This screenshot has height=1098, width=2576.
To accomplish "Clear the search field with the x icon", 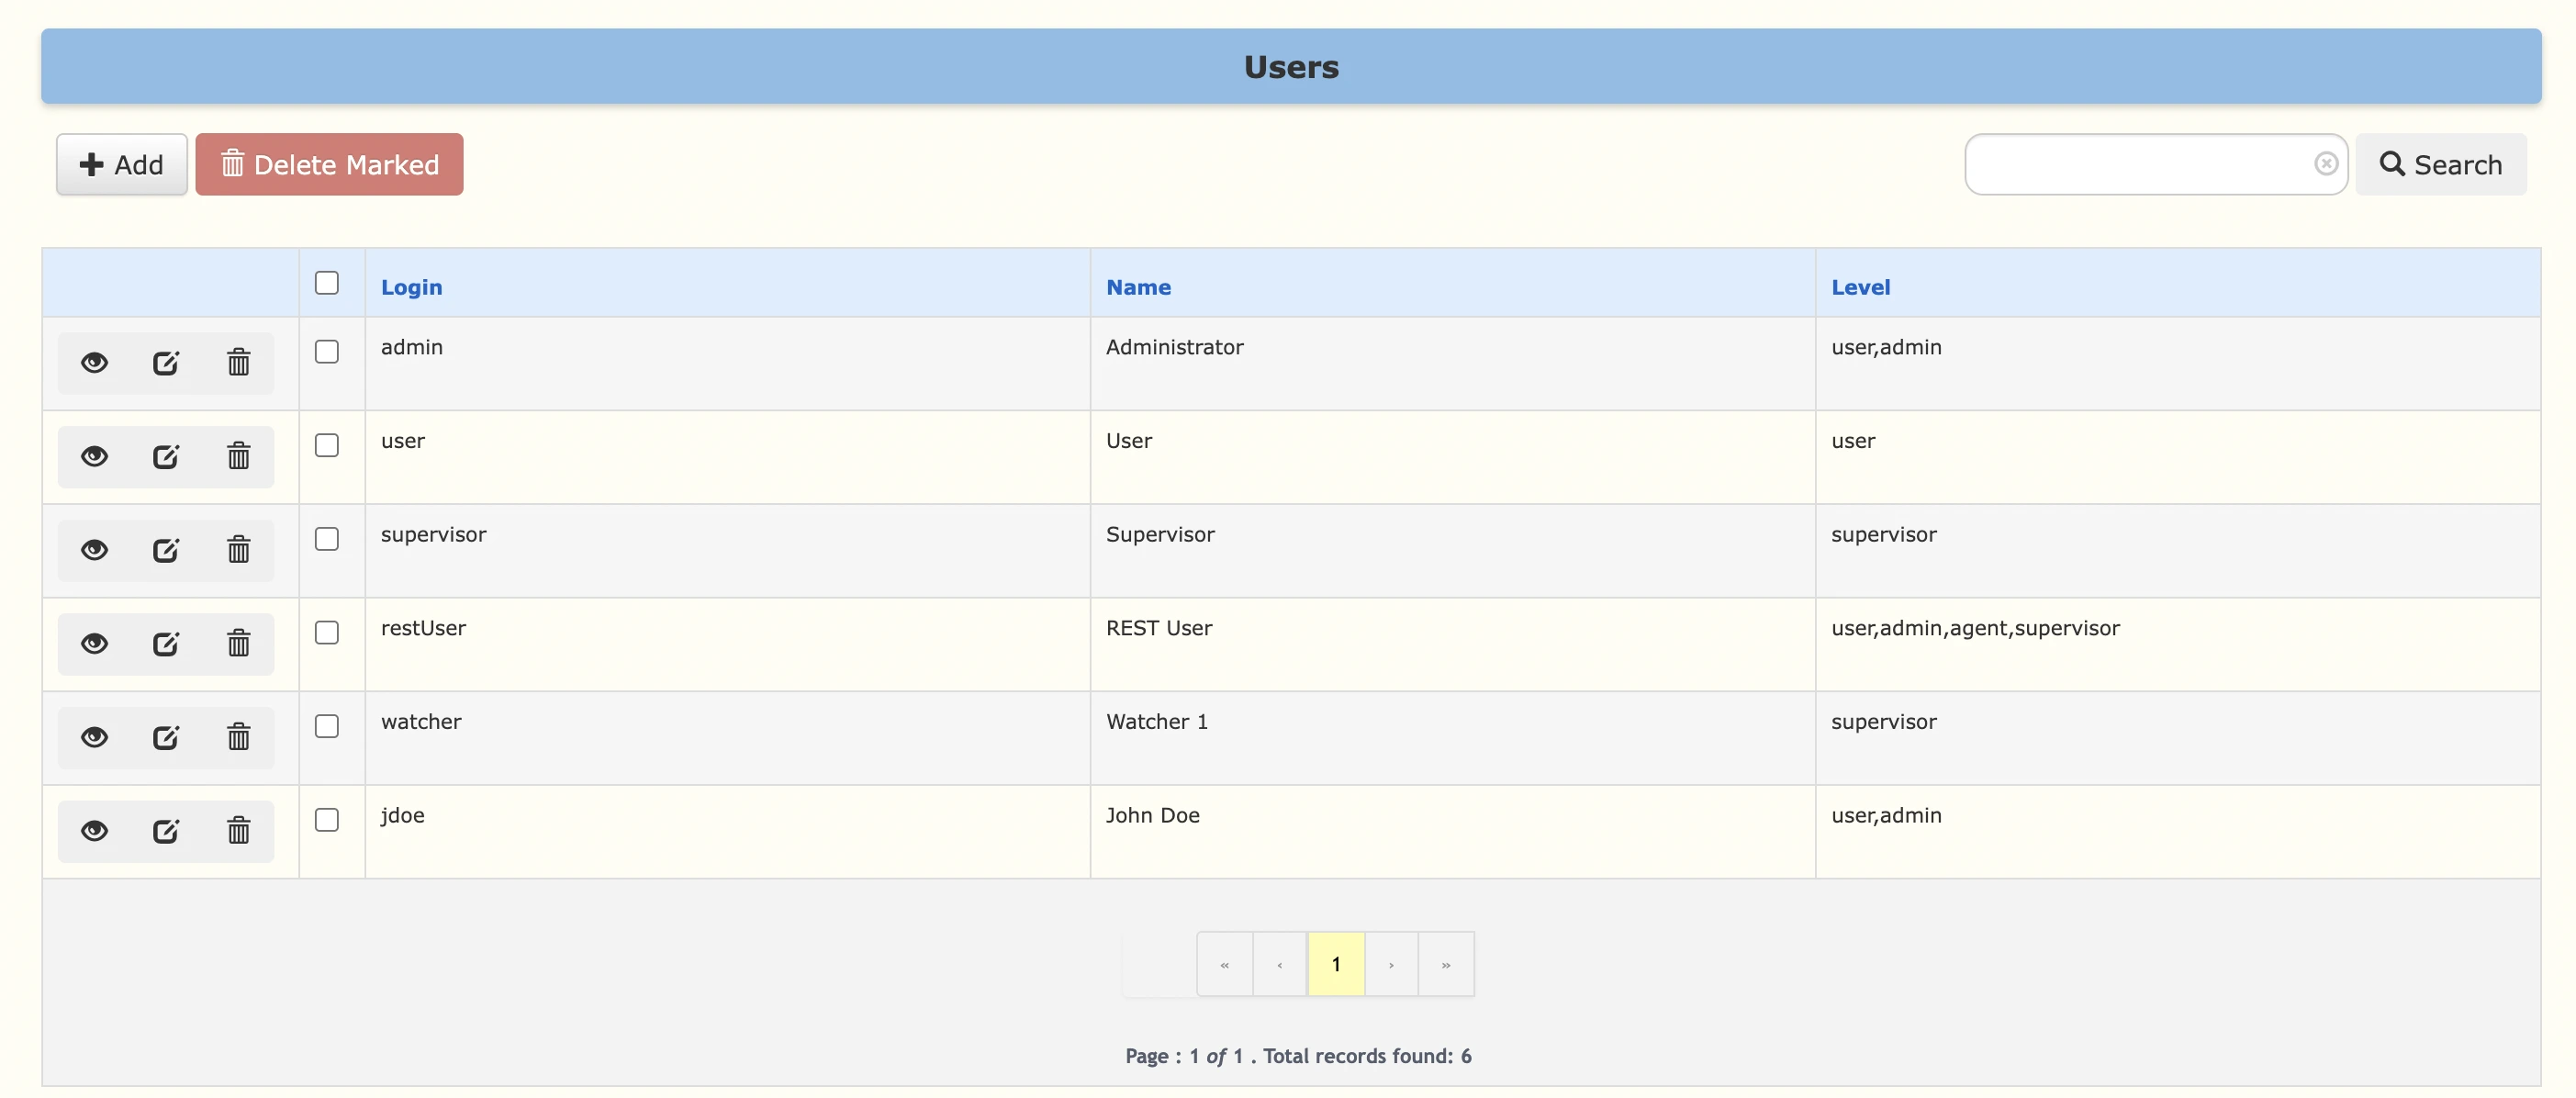I will pyautogui.click(x=2327, y=163).
